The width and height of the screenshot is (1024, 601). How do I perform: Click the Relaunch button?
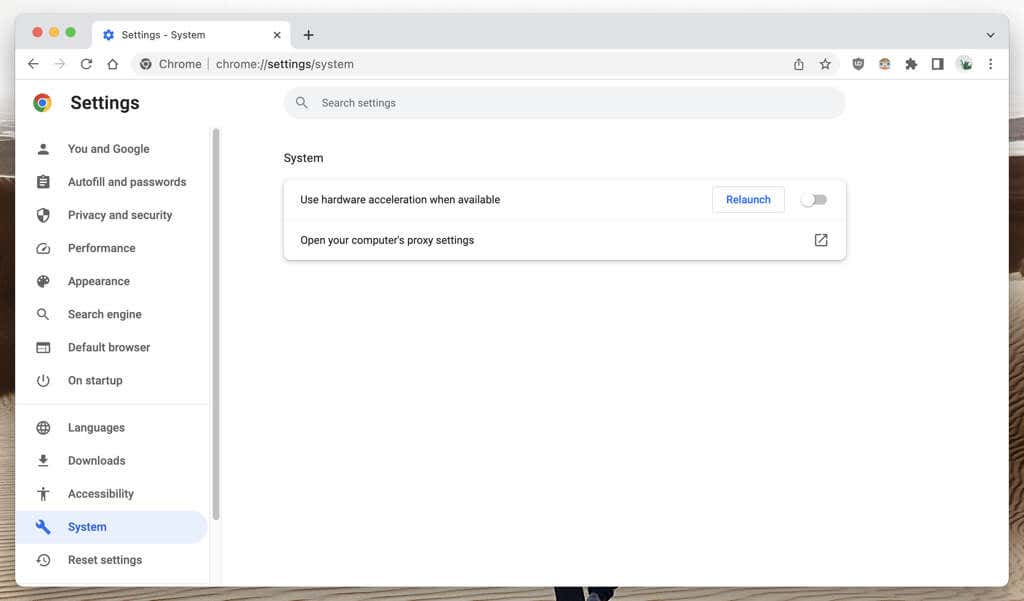point(748,199)
